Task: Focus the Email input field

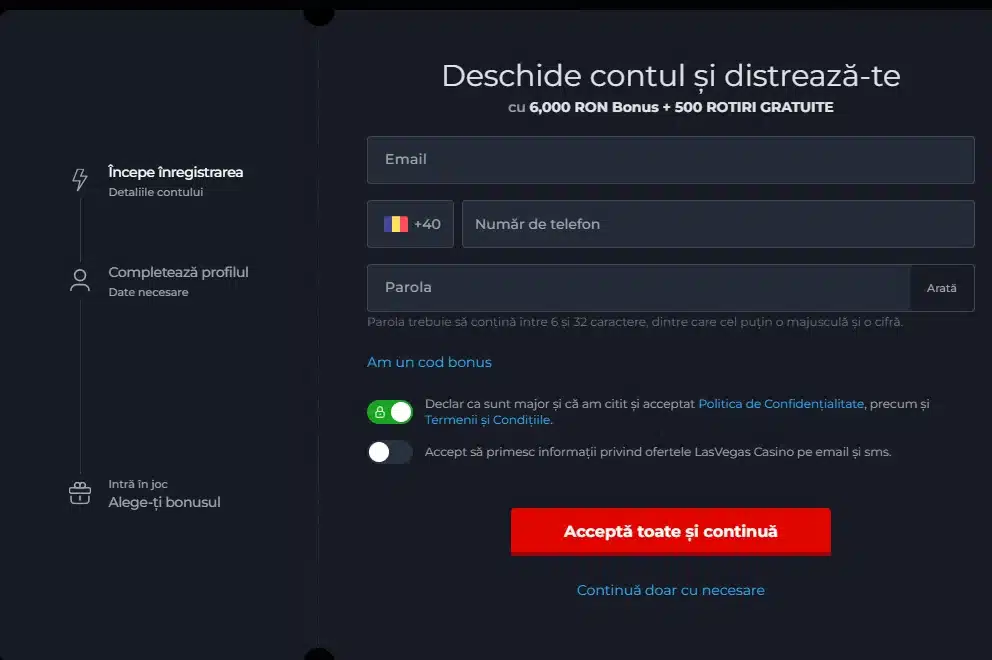Action: coord(670,160)
